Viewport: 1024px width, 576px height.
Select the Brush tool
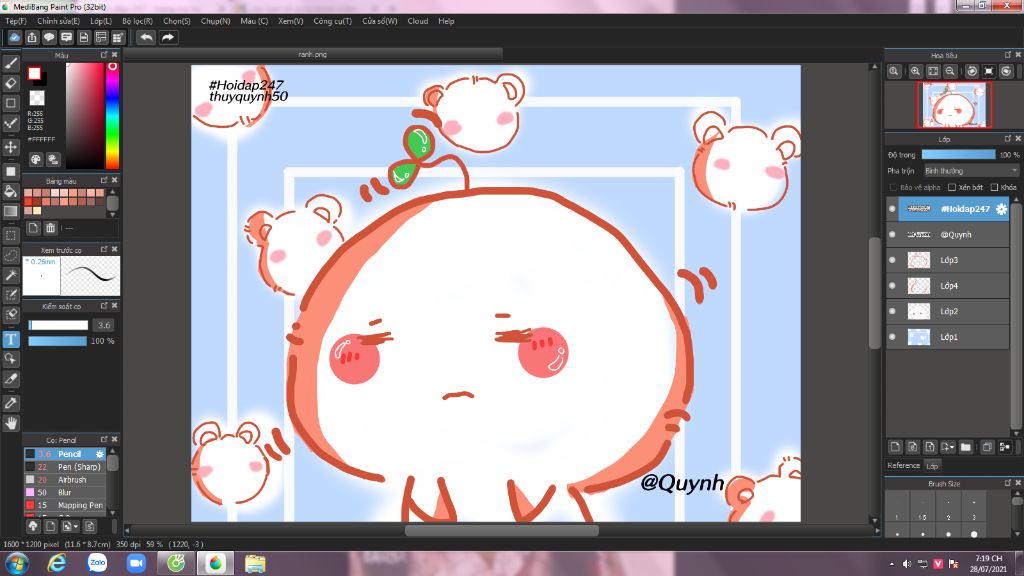(x=10, y=63)
